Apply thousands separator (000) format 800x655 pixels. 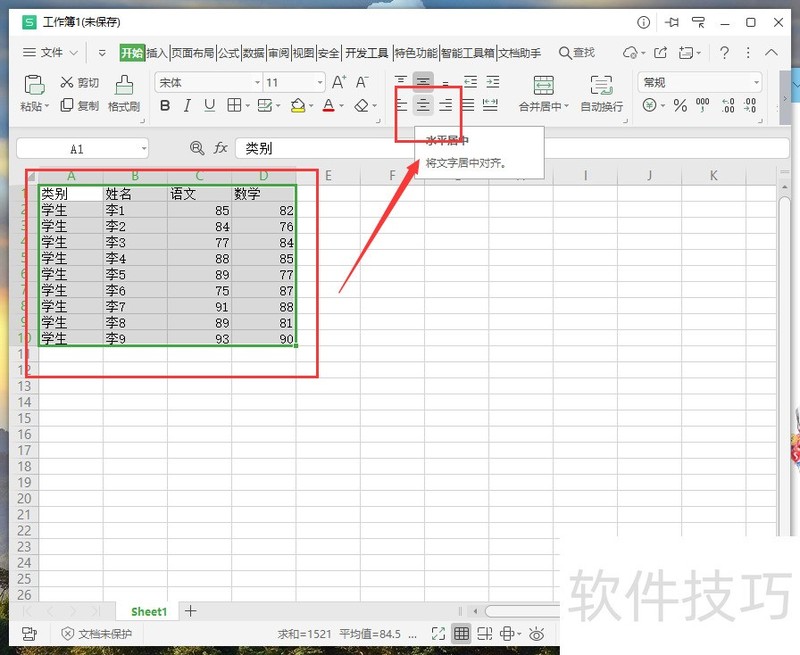[703, 106]
